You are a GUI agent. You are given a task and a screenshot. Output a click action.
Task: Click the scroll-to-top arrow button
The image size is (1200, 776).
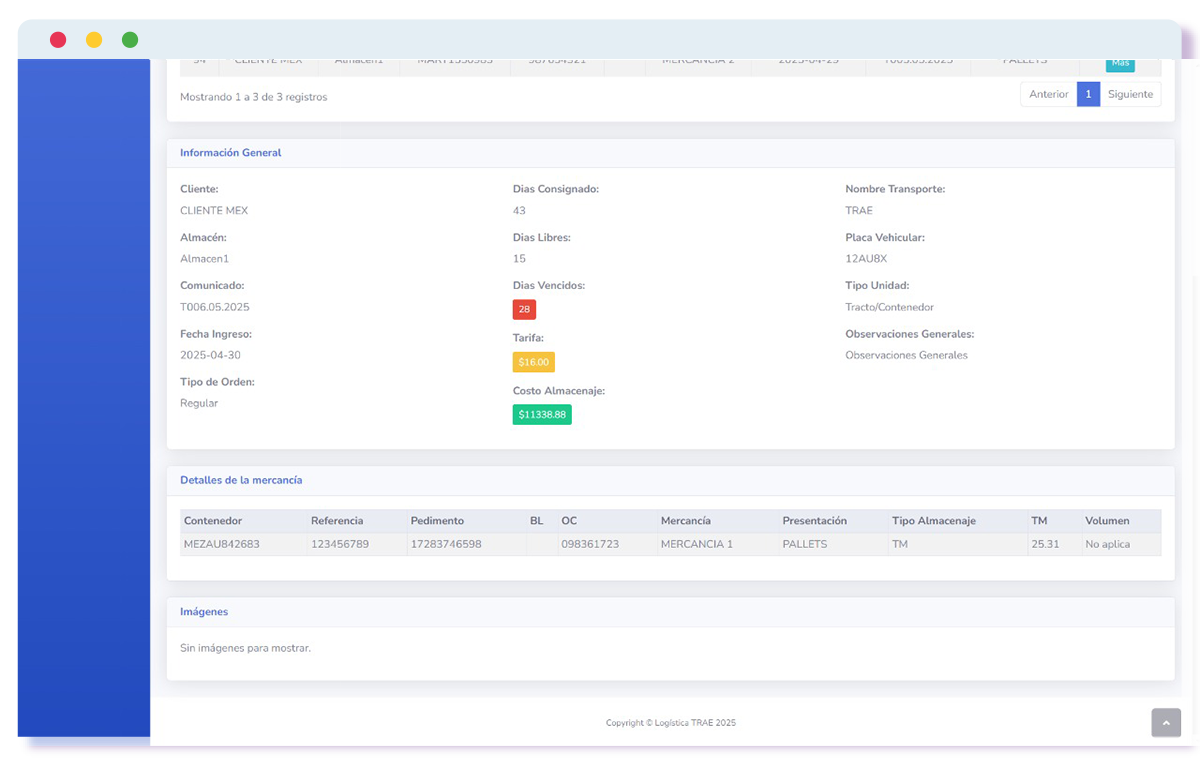[1165, 723]
